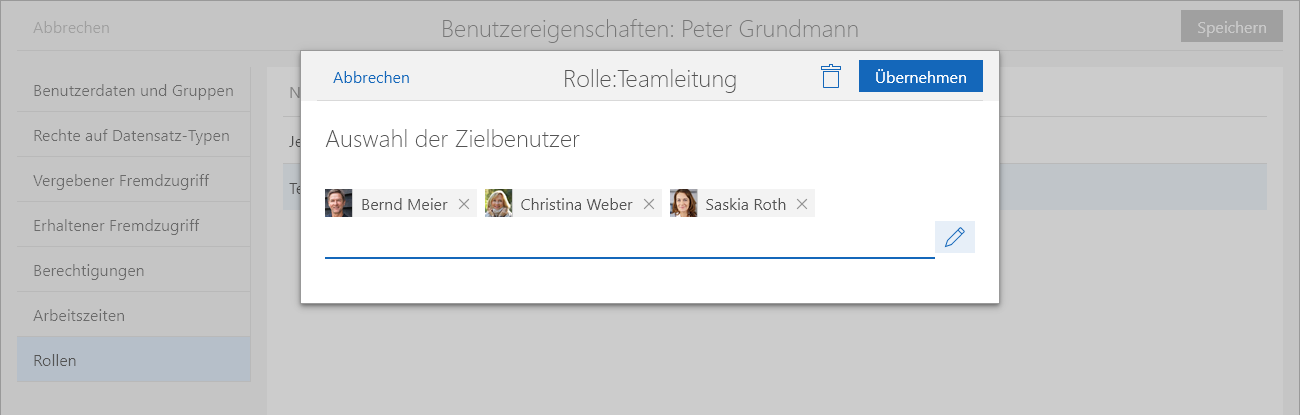Image resolution: width=1300 pixels, height=415 pixels.
Task: Click the trash icon to delete the role
Action: point(830,77)
